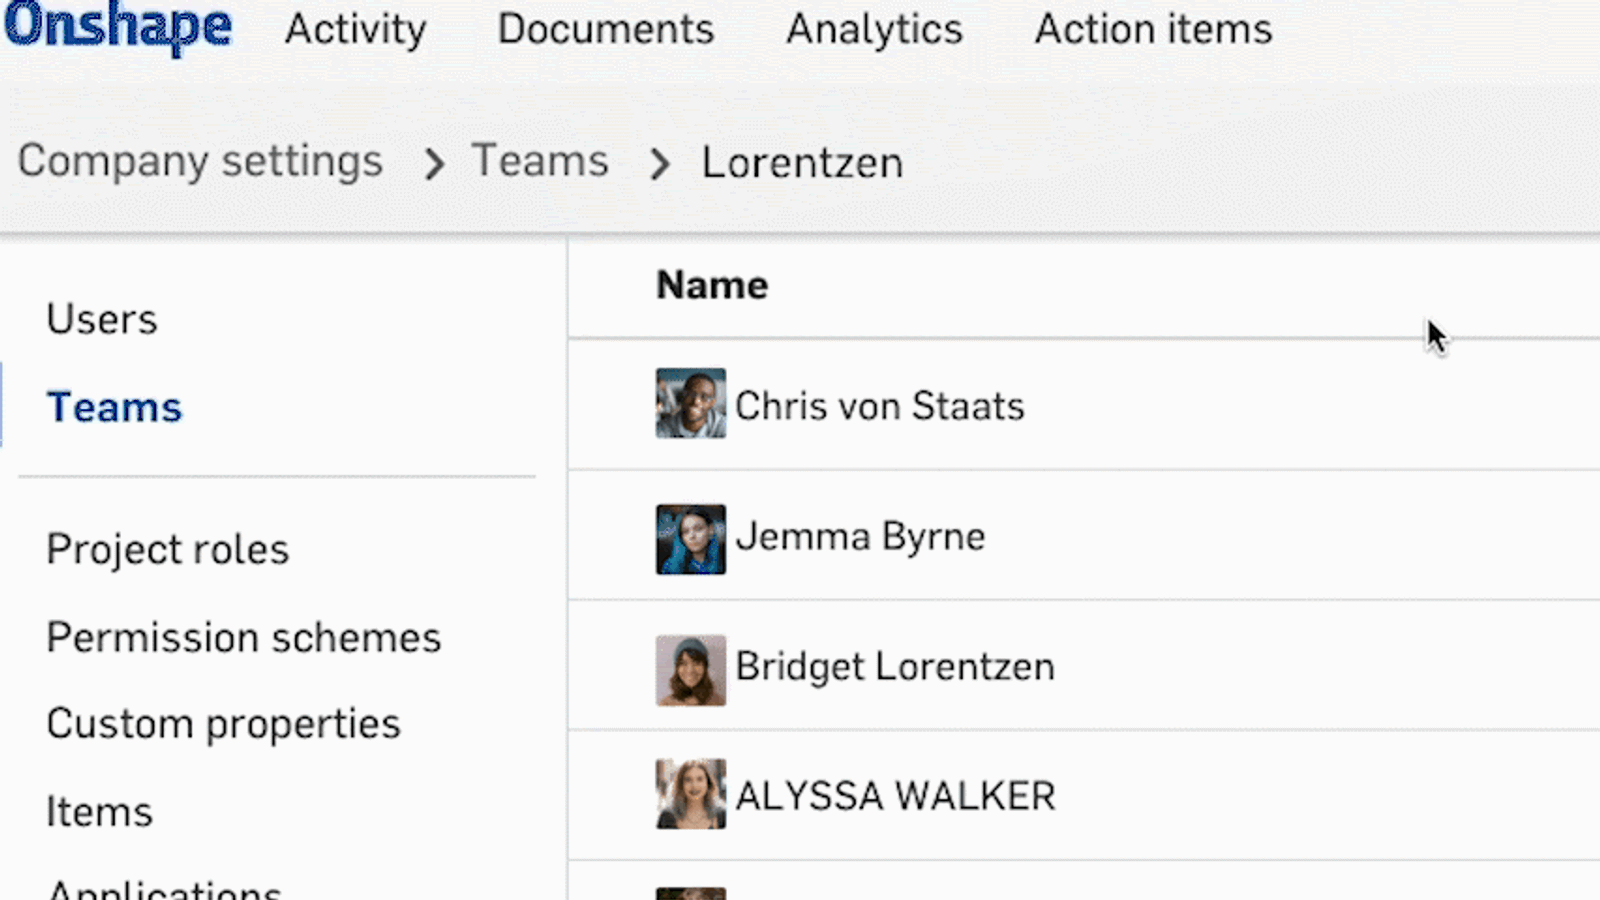Go back to Teams via breadcrumb
The width and height of the screenshot is (1600, 900).
click(x=539, y=161)
